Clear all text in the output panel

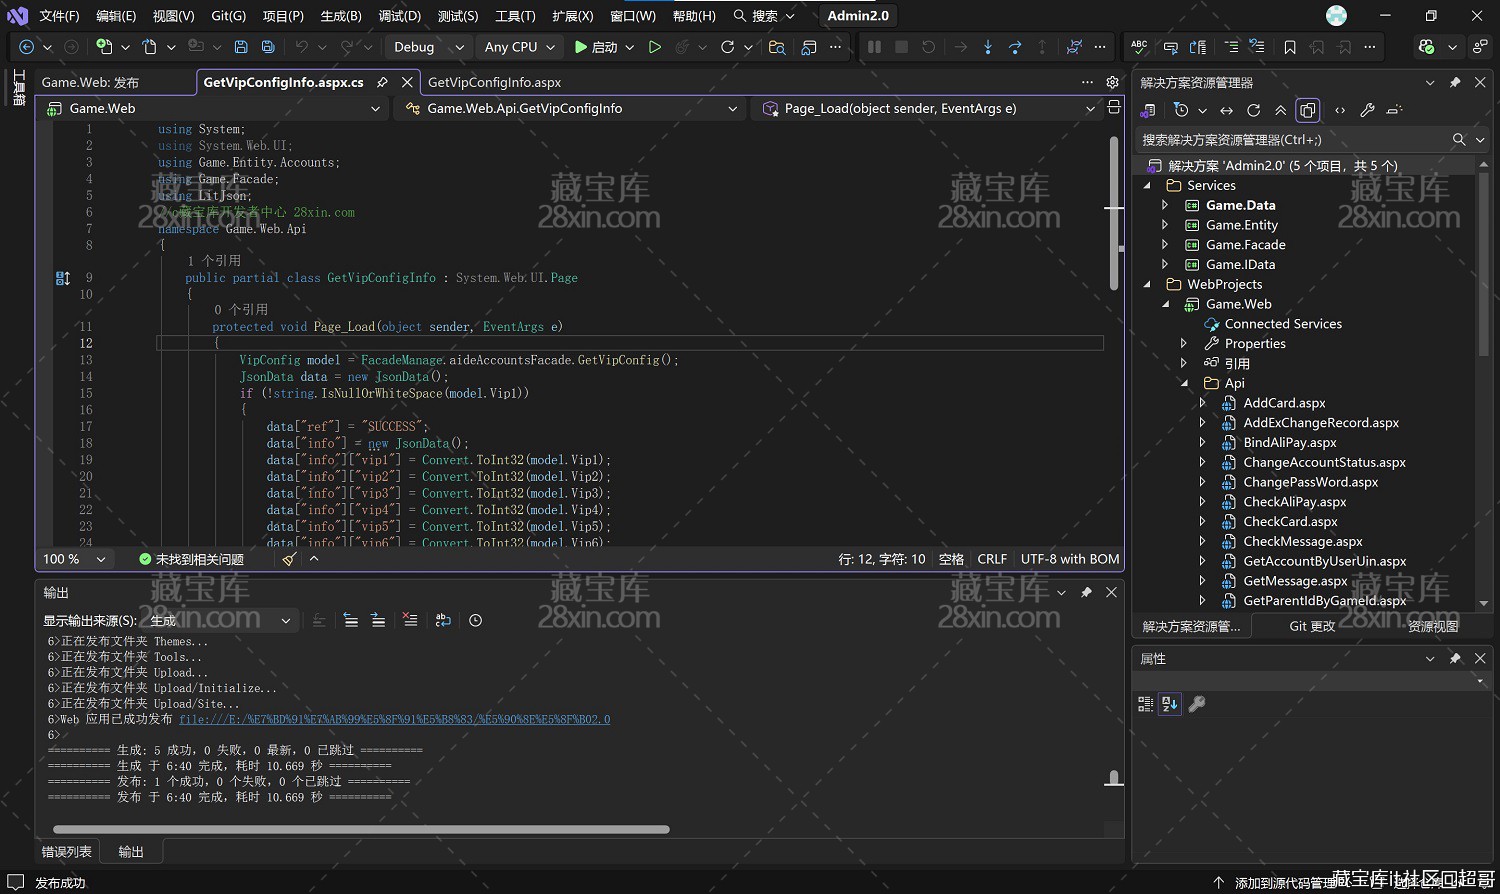(x=410, y=620)
